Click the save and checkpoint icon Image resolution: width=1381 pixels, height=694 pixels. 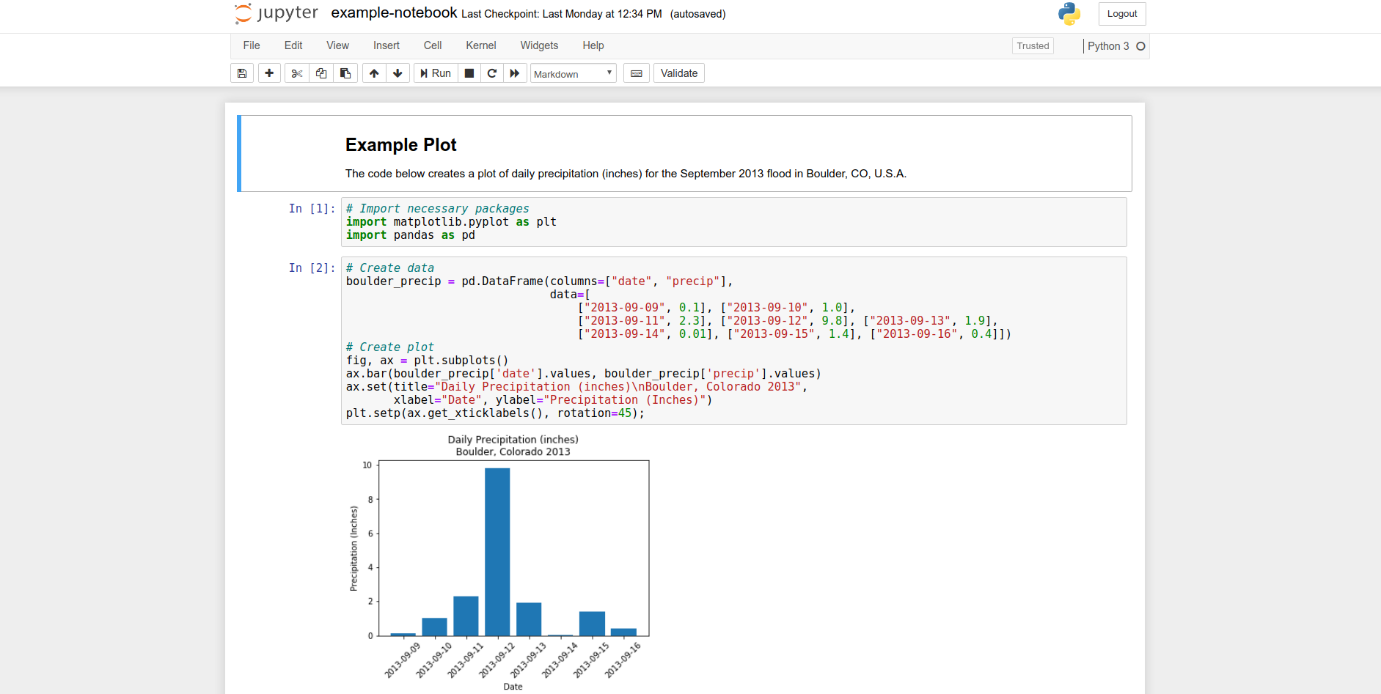coord(241,73)
